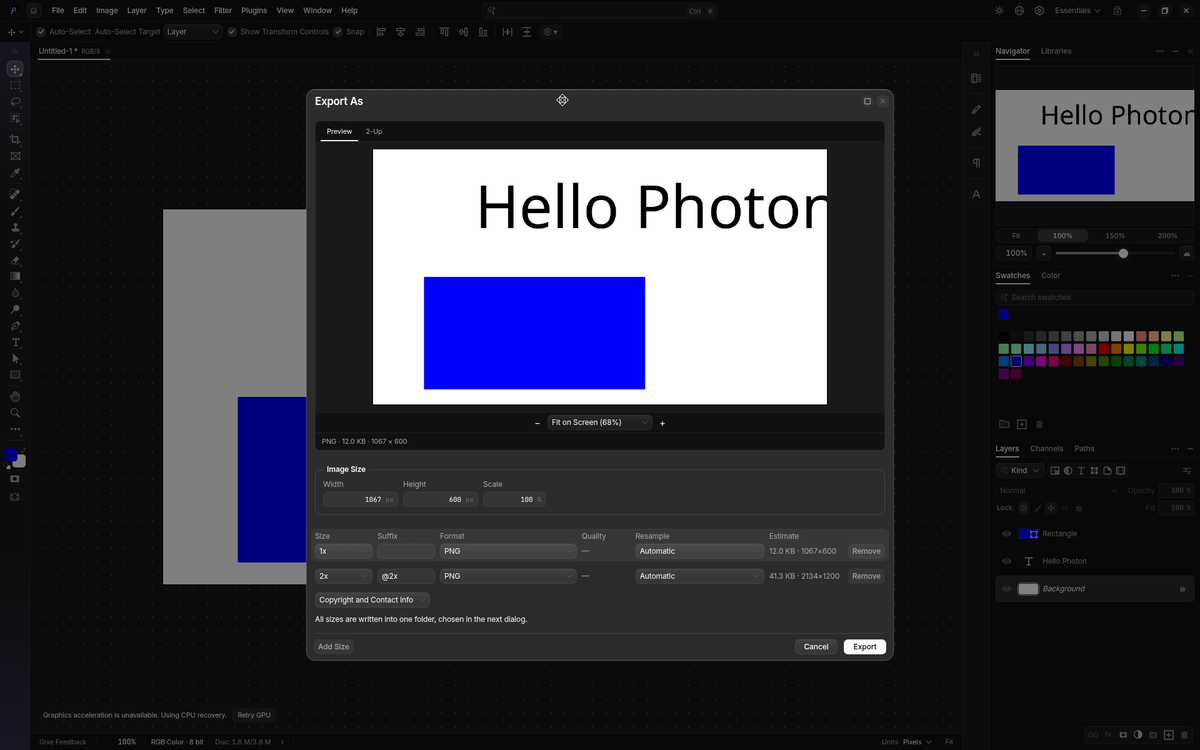1200x750 pixels.
Task: Toggle Show Transform Controls checkbox
Action: (x=232, y=32)
